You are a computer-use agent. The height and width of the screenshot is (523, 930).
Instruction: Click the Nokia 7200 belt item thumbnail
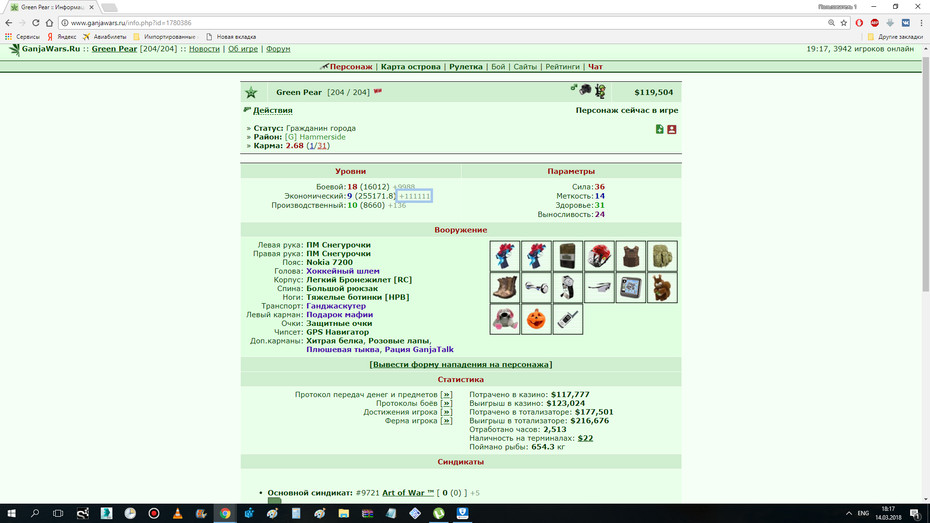click(x=568, y=256)
